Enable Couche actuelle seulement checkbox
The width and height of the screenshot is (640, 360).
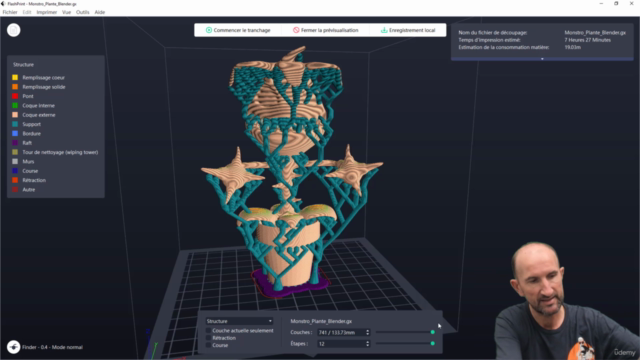click(x=209, y=331)
